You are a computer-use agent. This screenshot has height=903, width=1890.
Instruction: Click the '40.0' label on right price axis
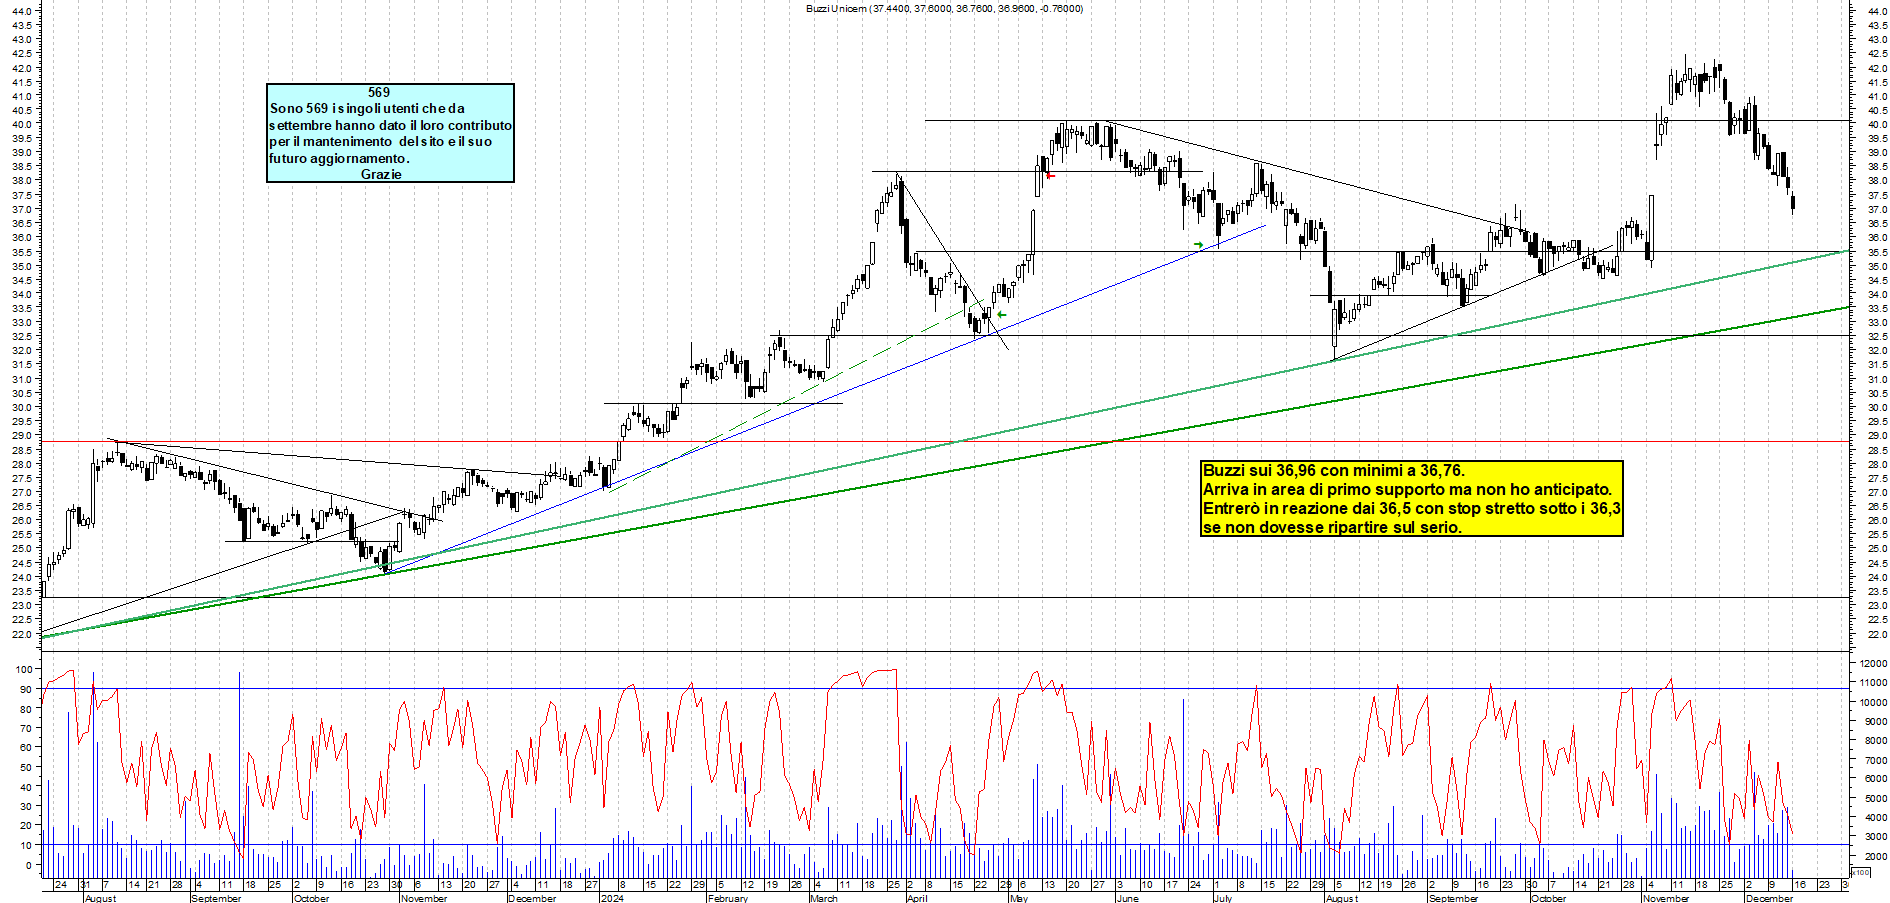(1877, 125)
